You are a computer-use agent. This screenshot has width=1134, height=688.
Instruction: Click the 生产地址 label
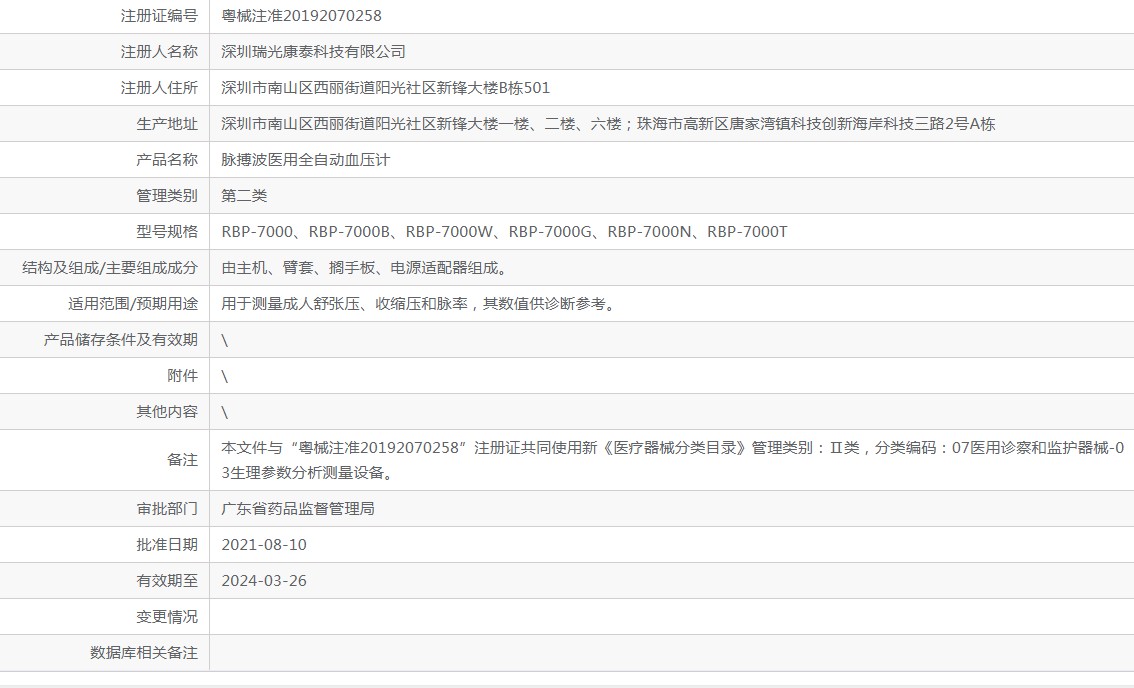[167, 124]
